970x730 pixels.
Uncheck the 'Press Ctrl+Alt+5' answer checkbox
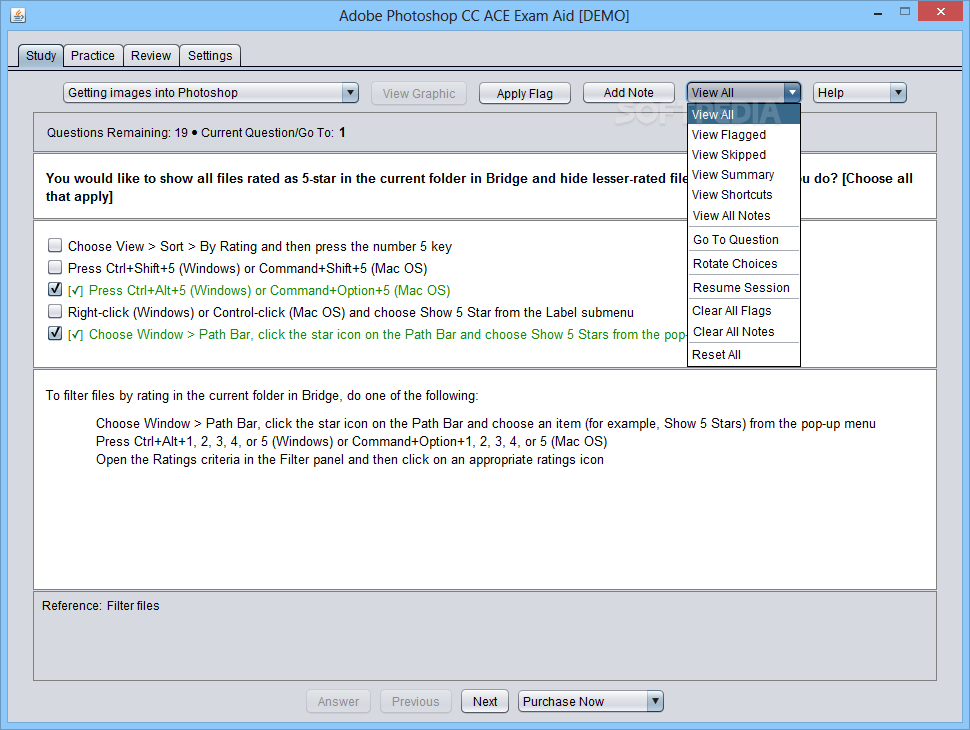pos(55,290)
